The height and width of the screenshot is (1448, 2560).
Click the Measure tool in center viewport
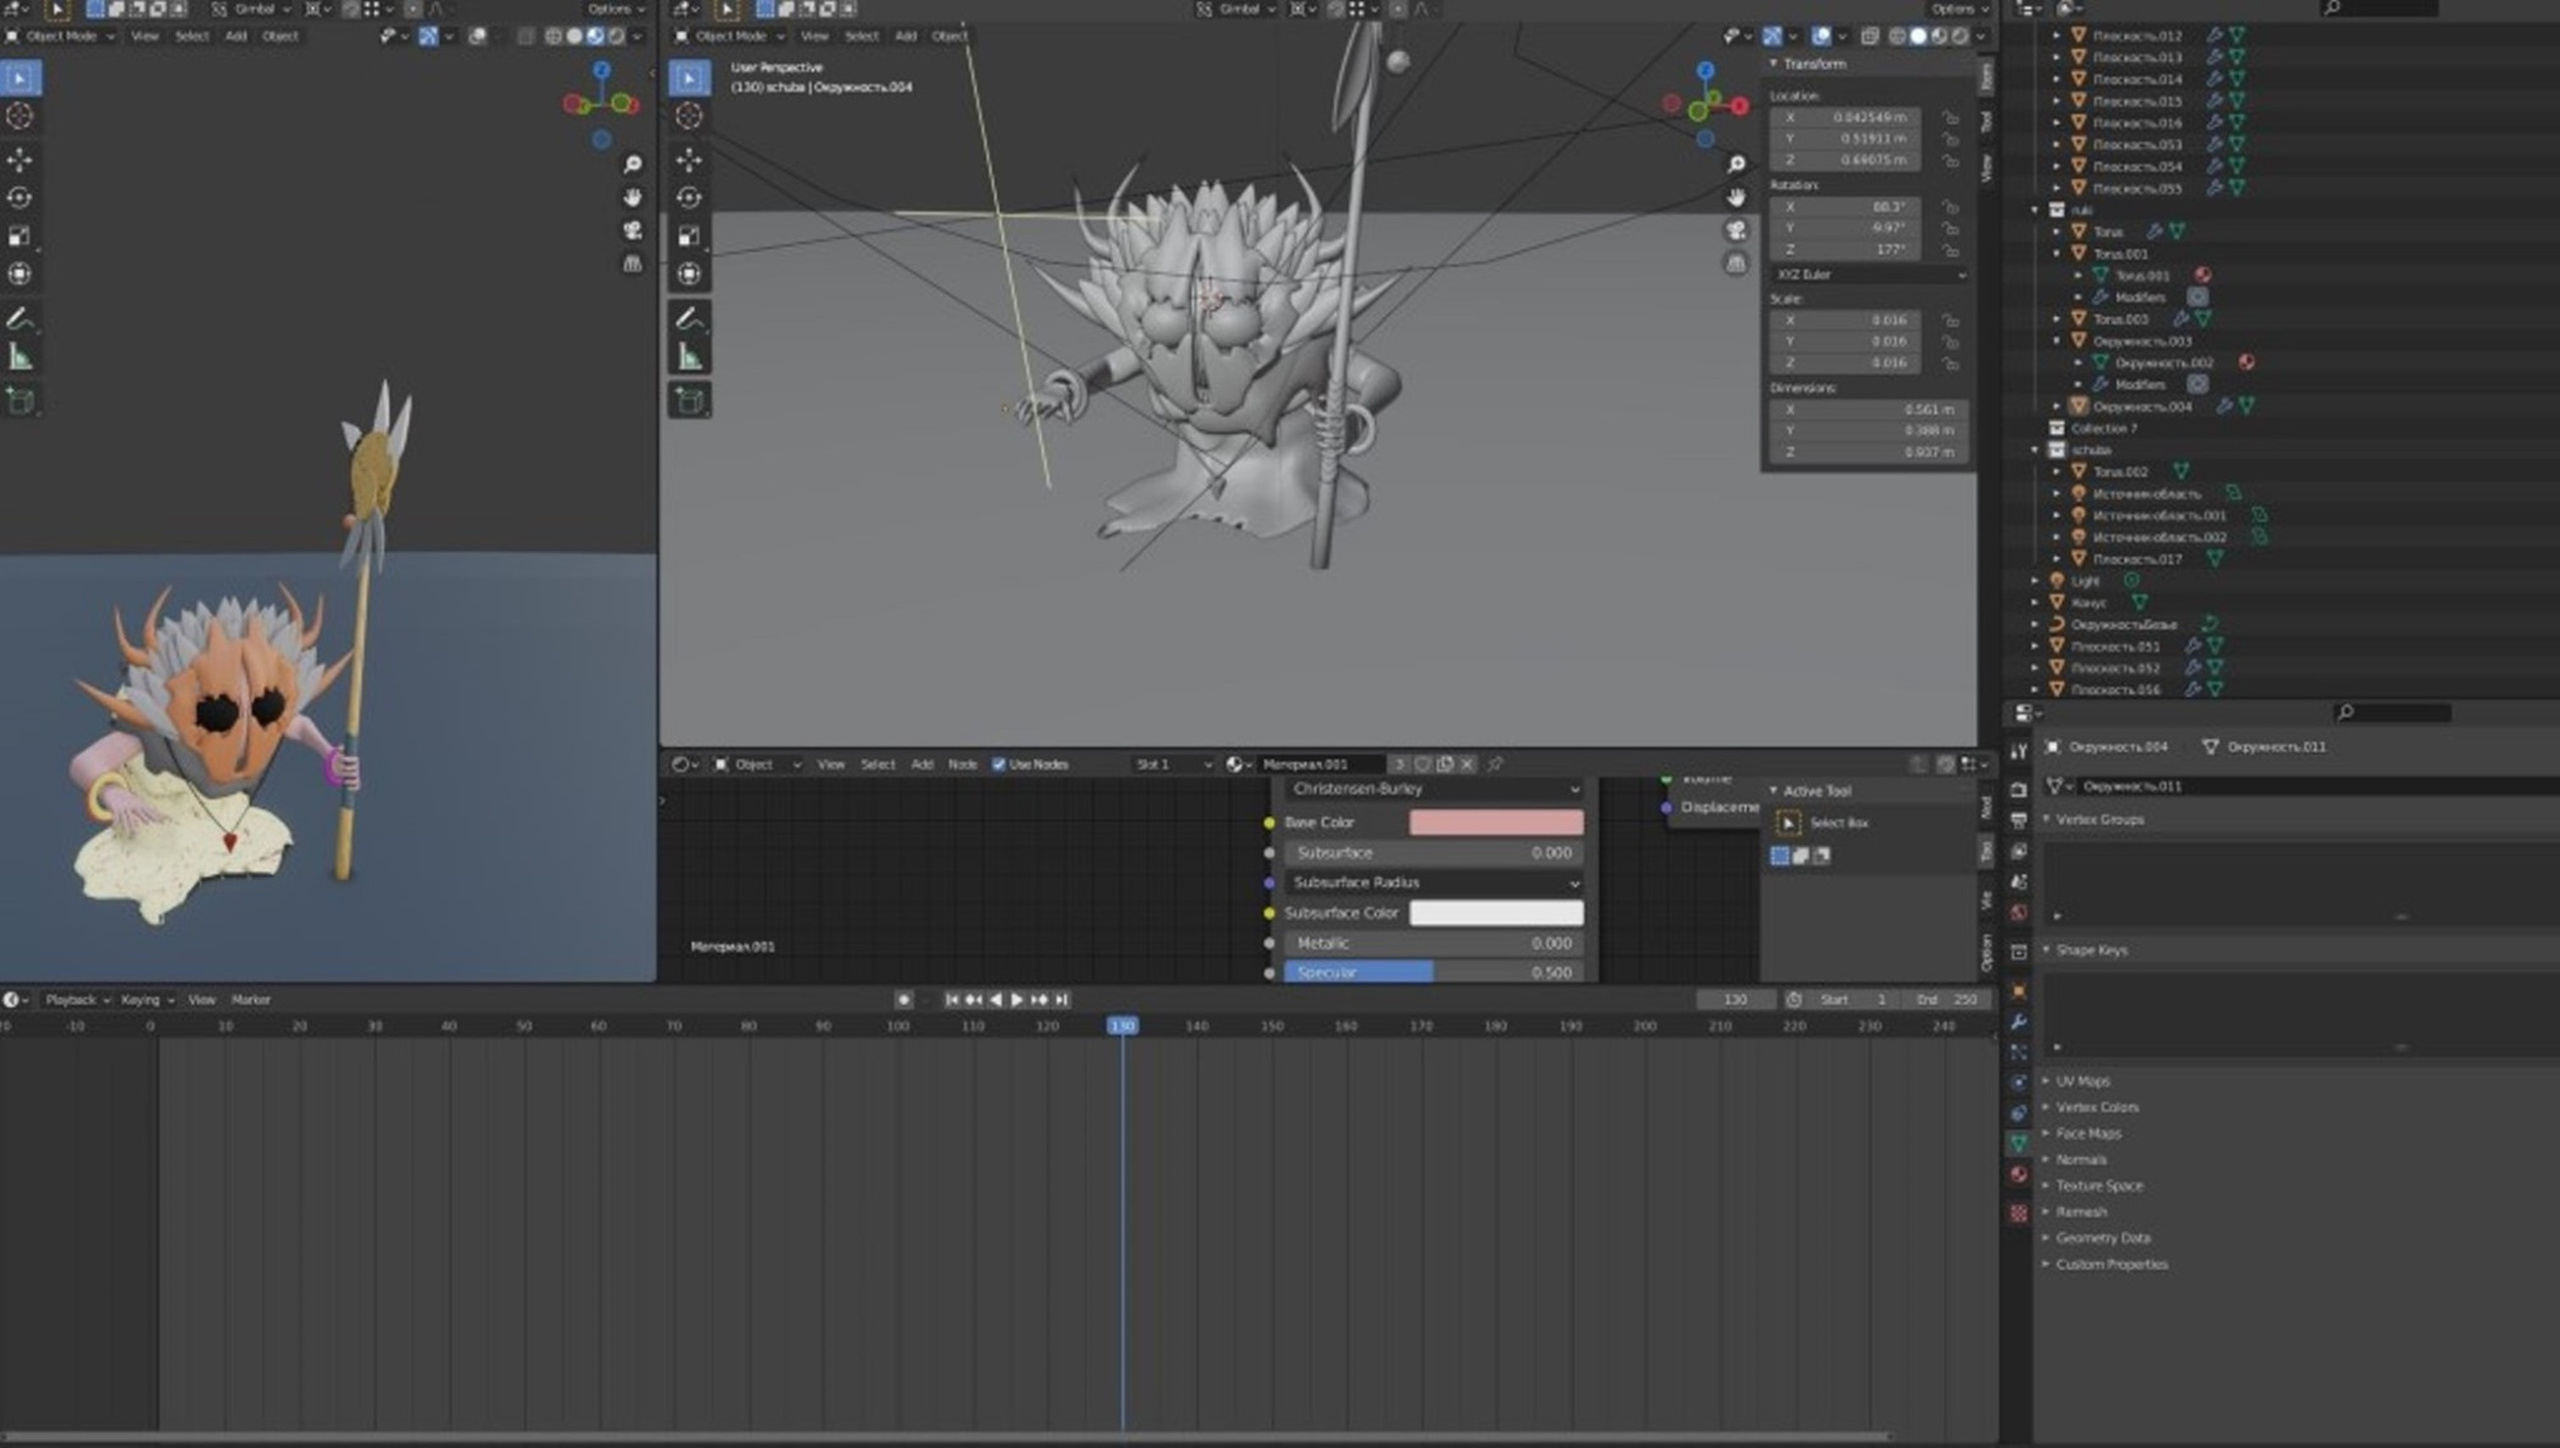pyautogui.click(x=689, y=357)
